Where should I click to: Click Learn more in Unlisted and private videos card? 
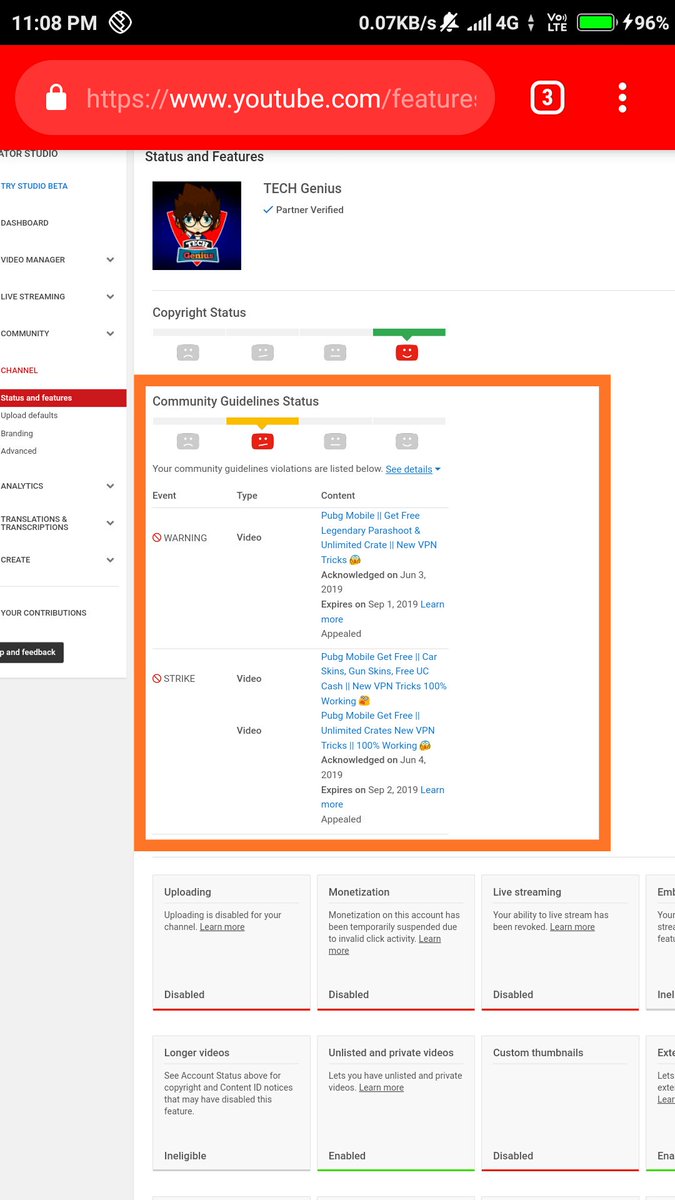click(x=381, y=1088)
